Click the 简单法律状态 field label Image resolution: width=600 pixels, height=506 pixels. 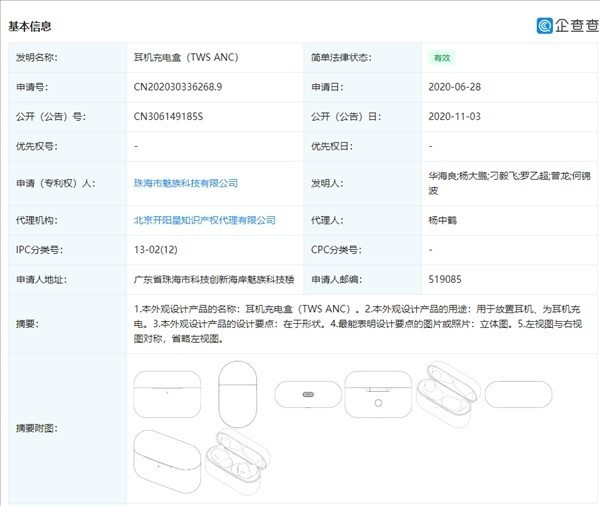(341, 57)
